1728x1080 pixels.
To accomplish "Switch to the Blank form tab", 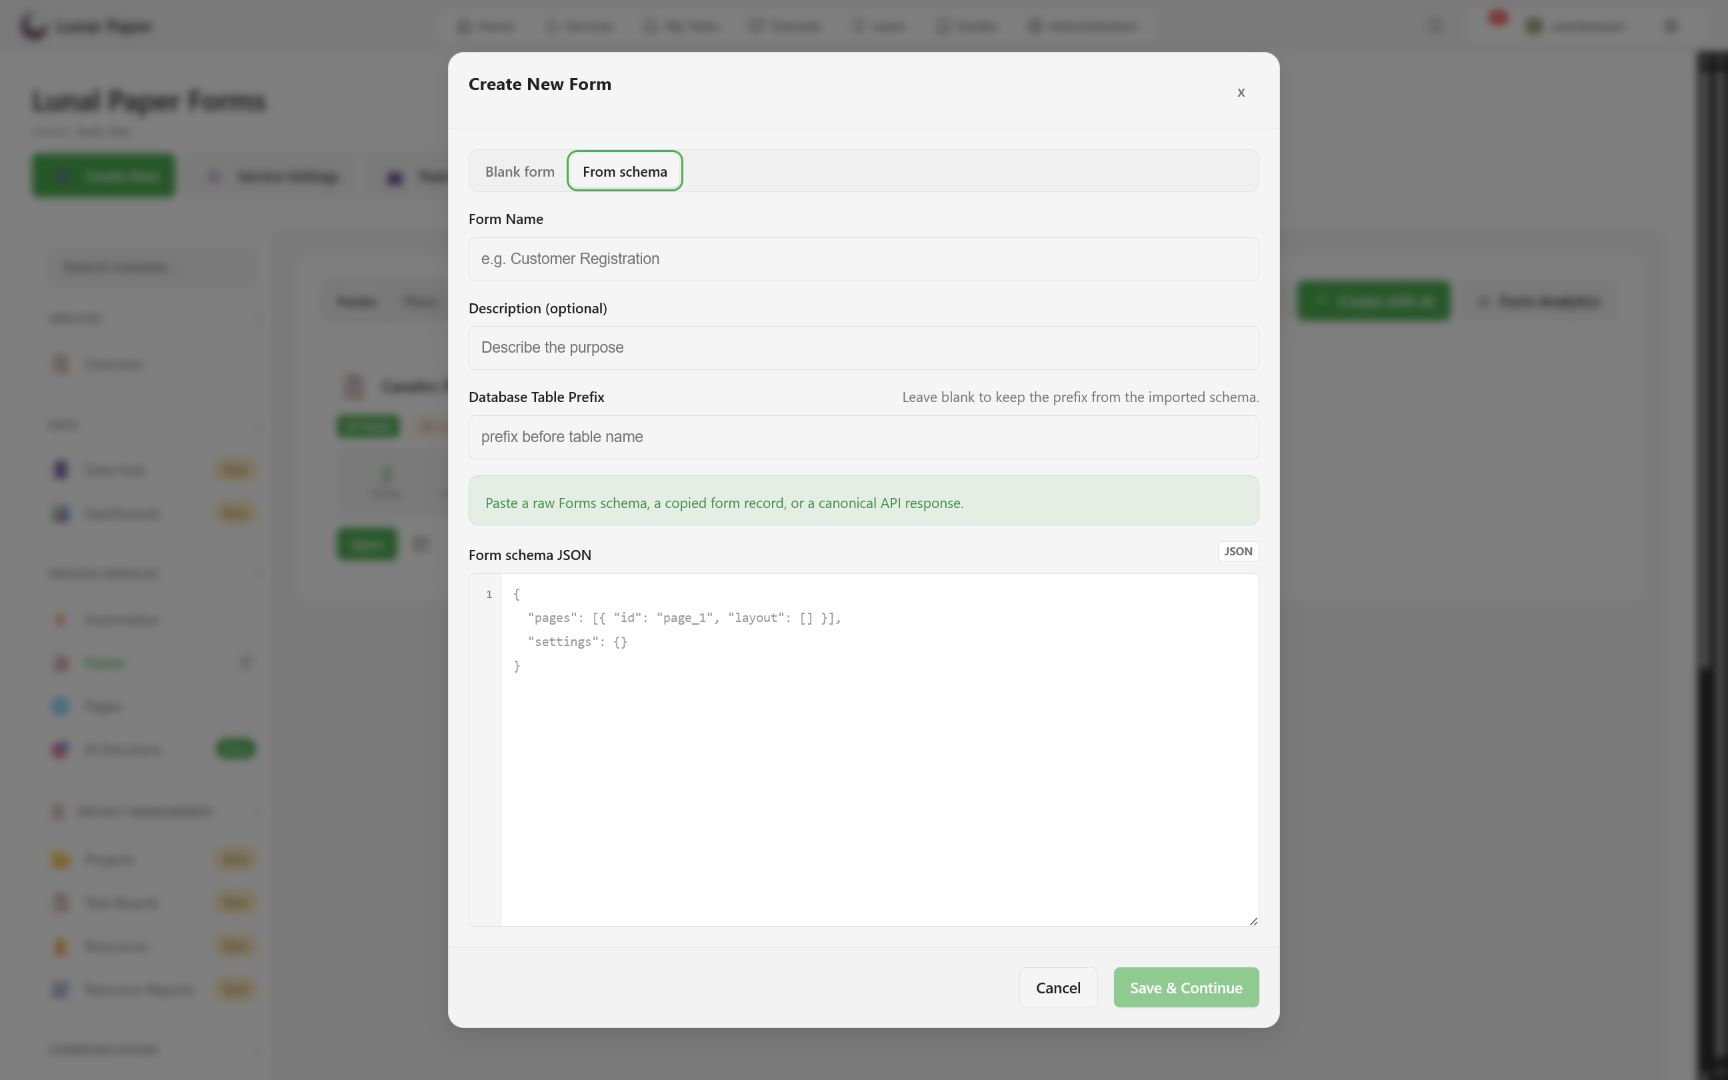I will (x=519, y=171).
